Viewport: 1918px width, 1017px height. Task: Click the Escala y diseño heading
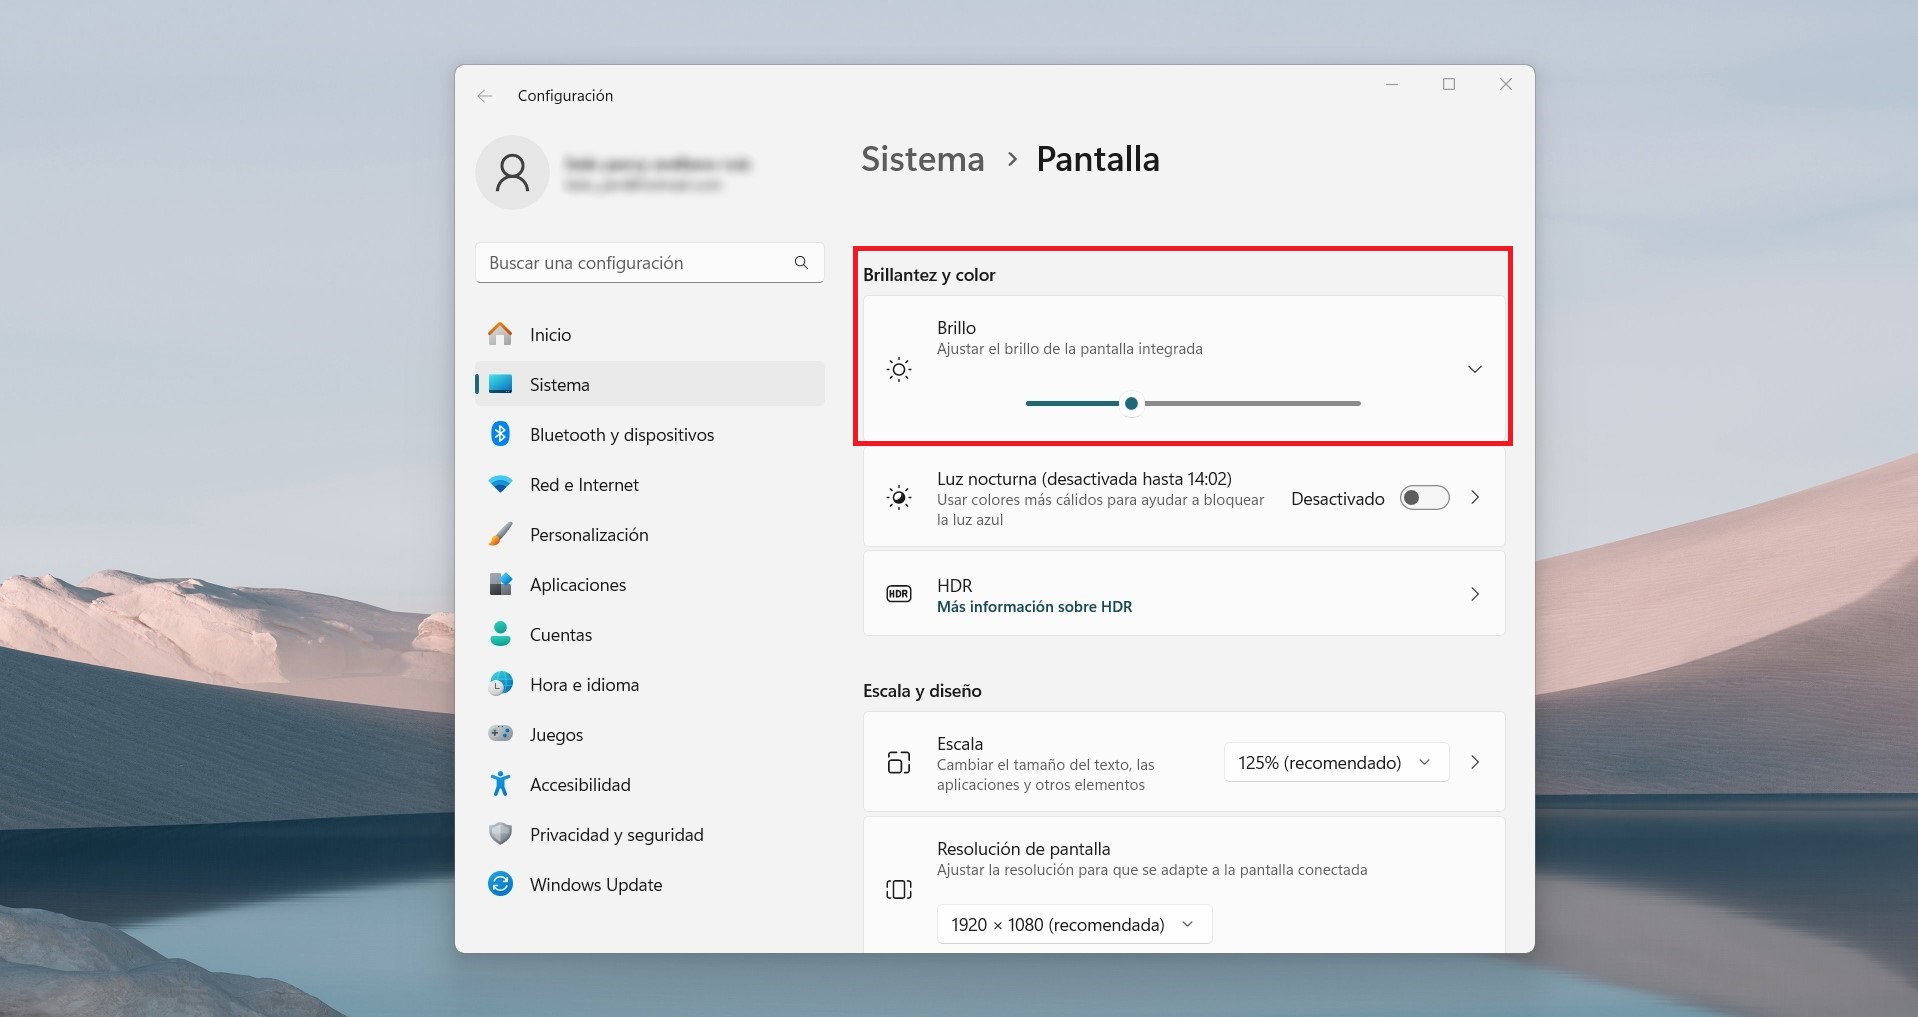point(922,690)
